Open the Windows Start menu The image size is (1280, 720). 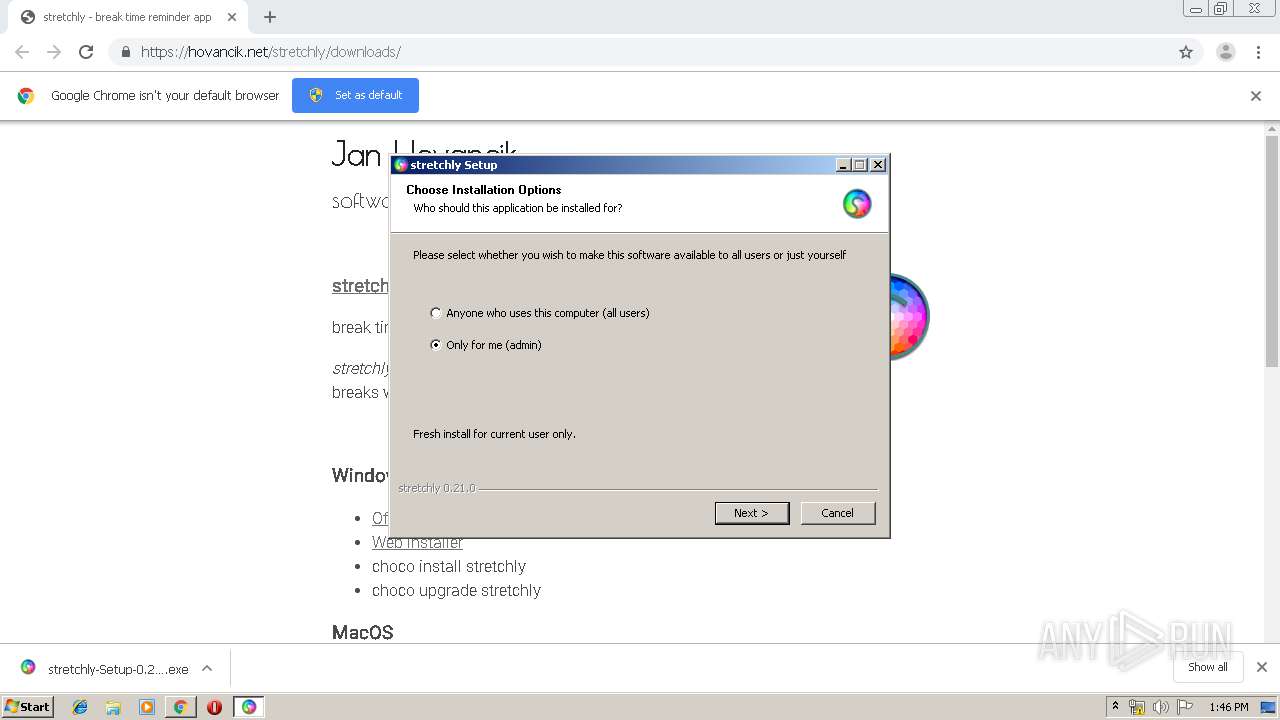(x=27, y=706)
